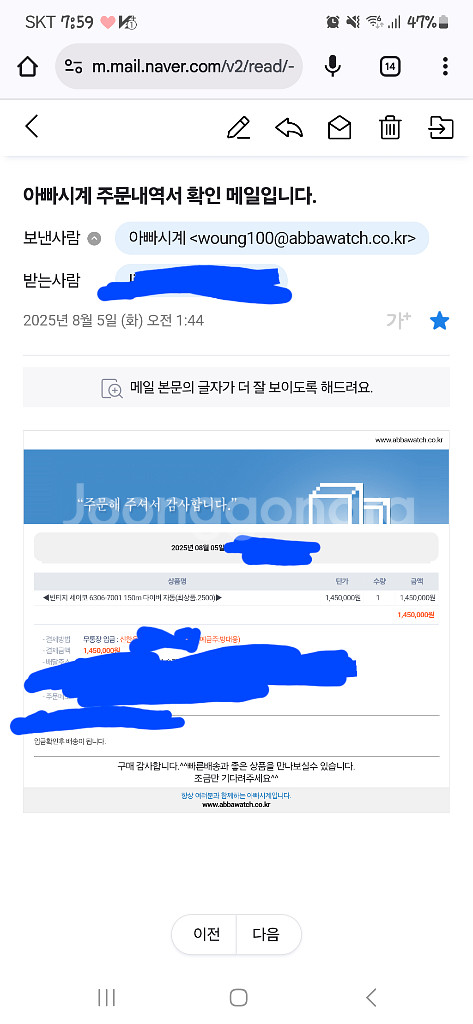Open the browser home page icon
Screen dimensions: 473x1024
27,66
